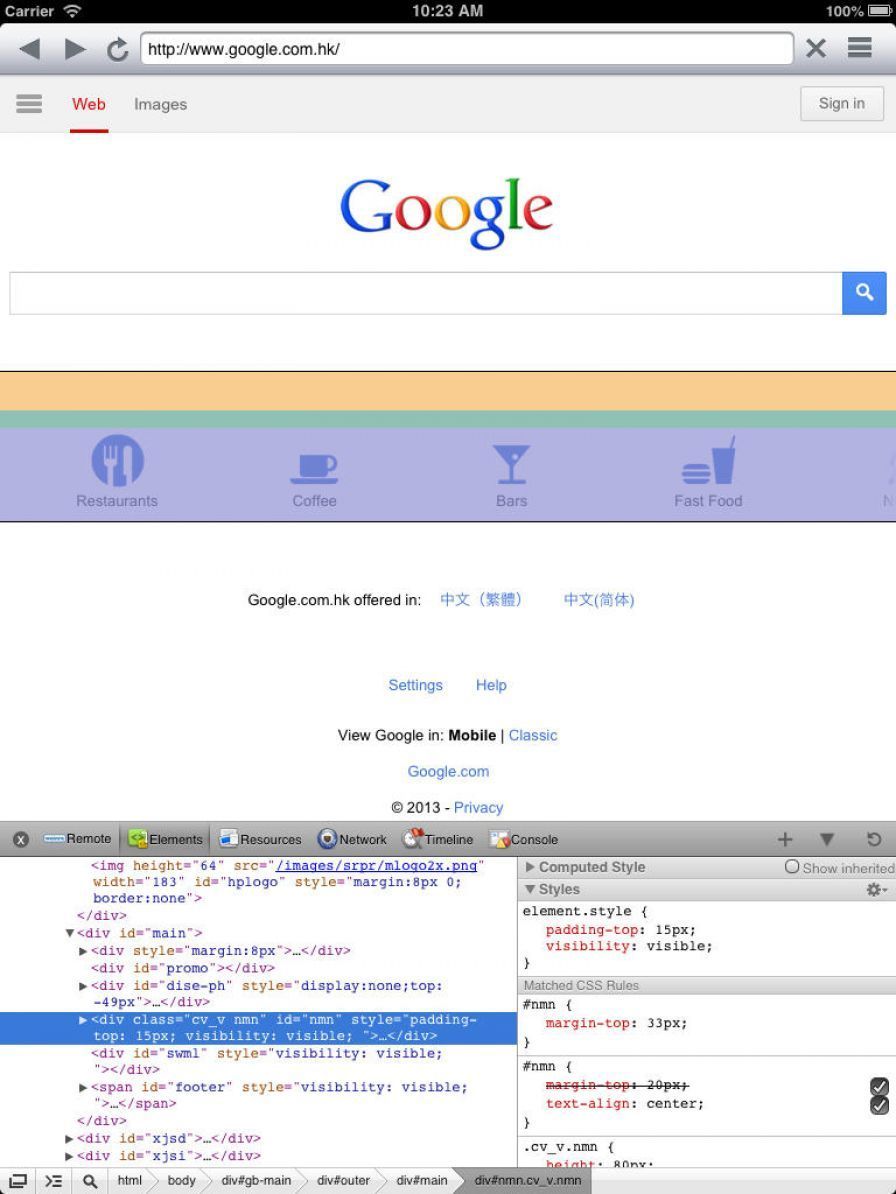Tap the Restaurants icon

coord(117,462)
